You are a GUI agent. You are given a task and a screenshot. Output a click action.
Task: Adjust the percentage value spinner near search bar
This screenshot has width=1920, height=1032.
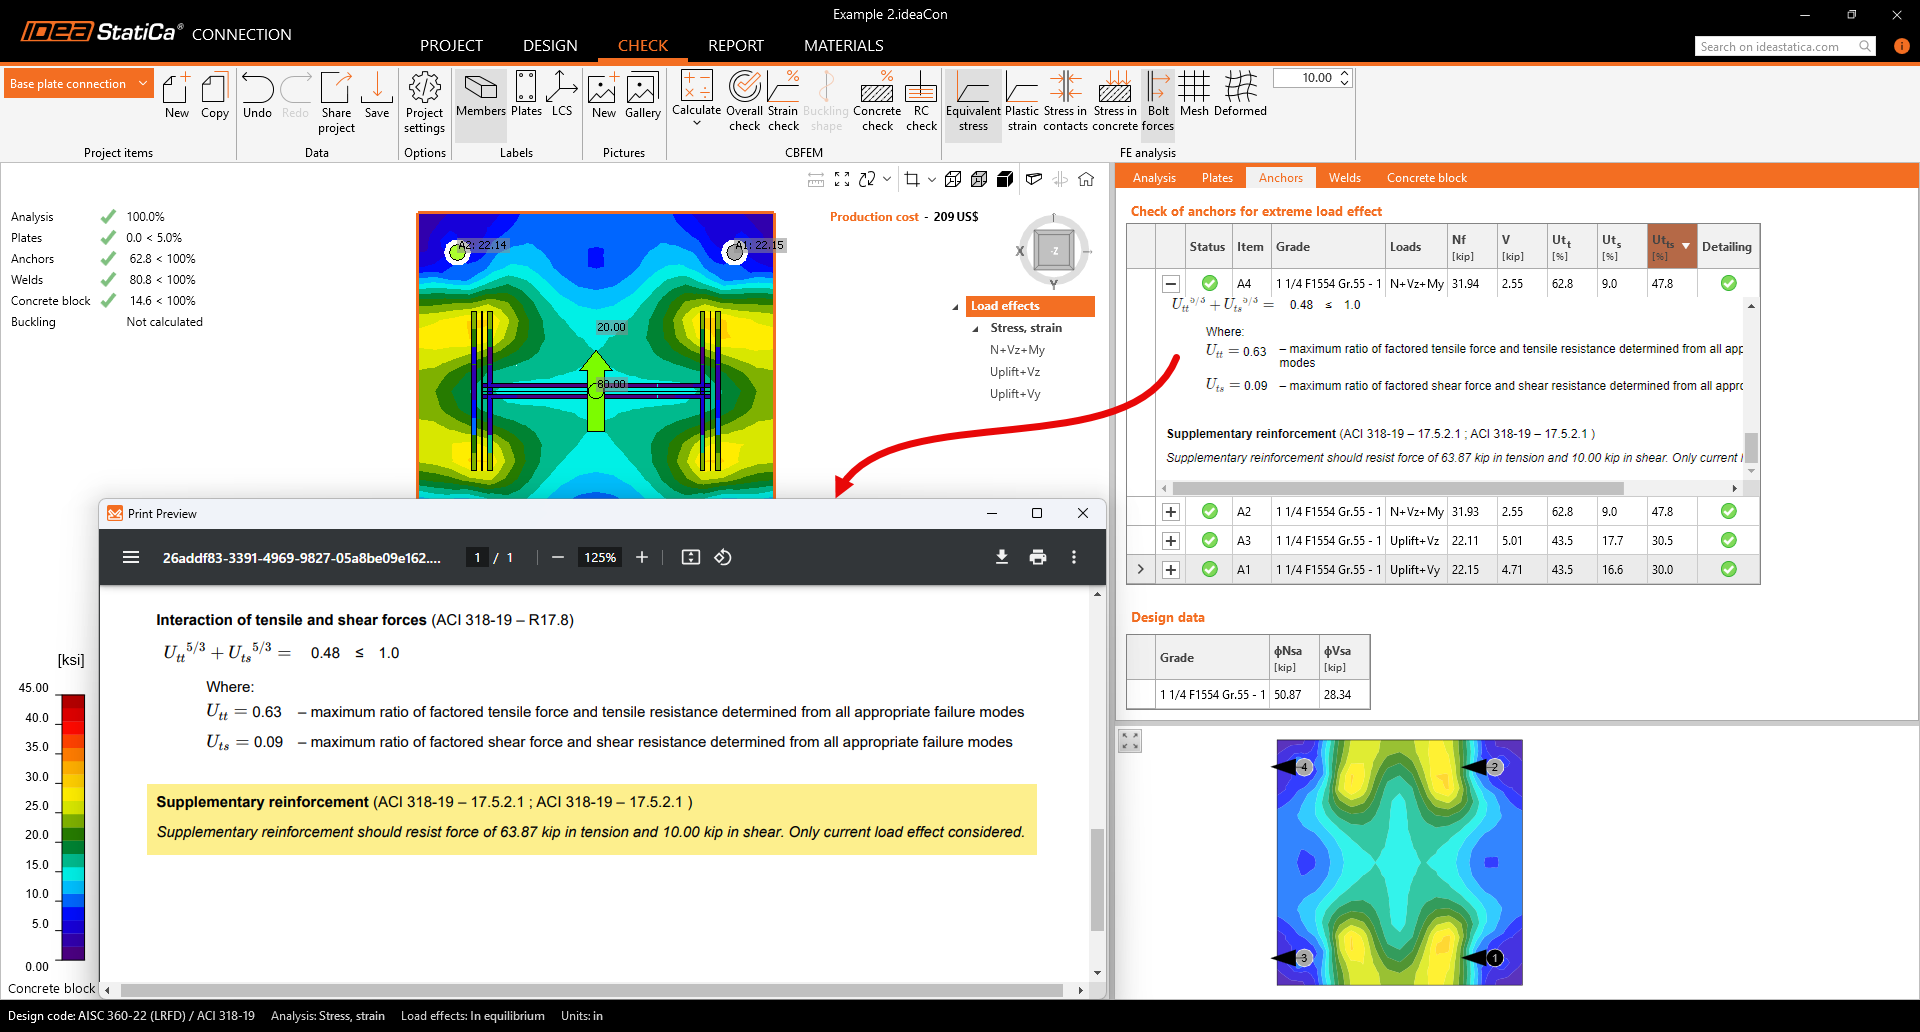coord(1345,77)
